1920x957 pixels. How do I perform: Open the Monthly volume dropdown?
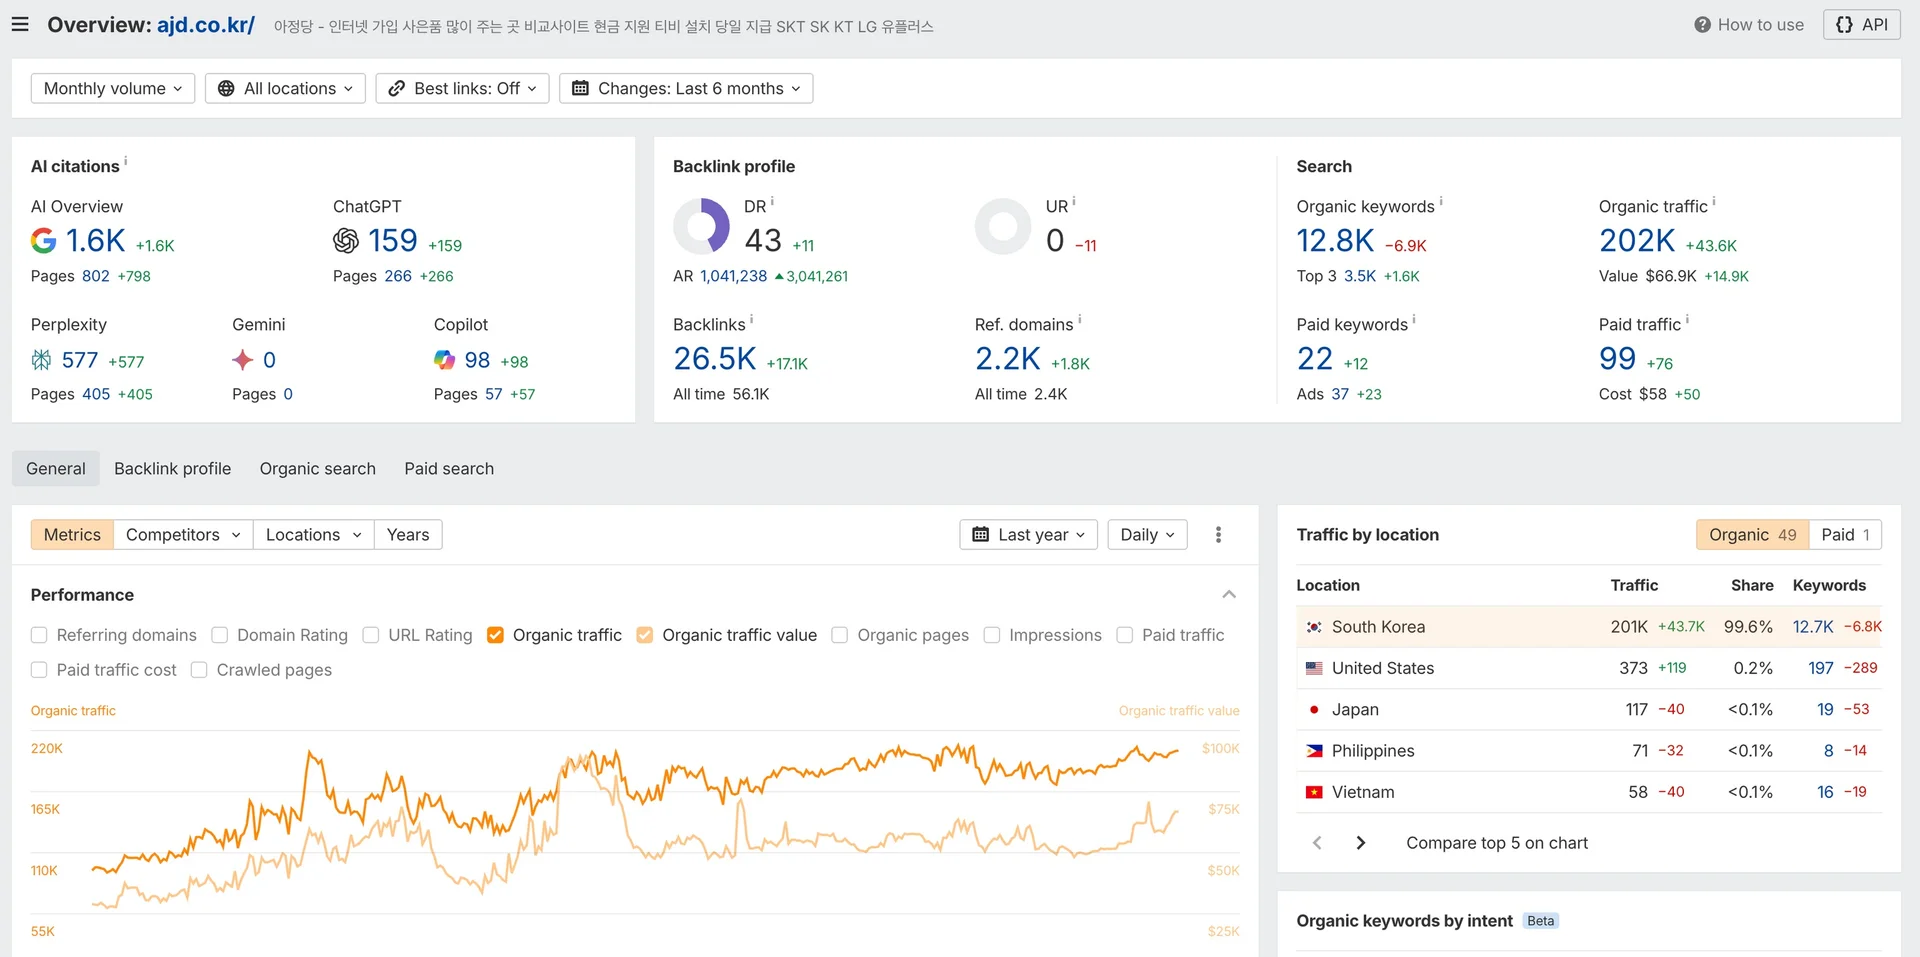click(112, 88)
